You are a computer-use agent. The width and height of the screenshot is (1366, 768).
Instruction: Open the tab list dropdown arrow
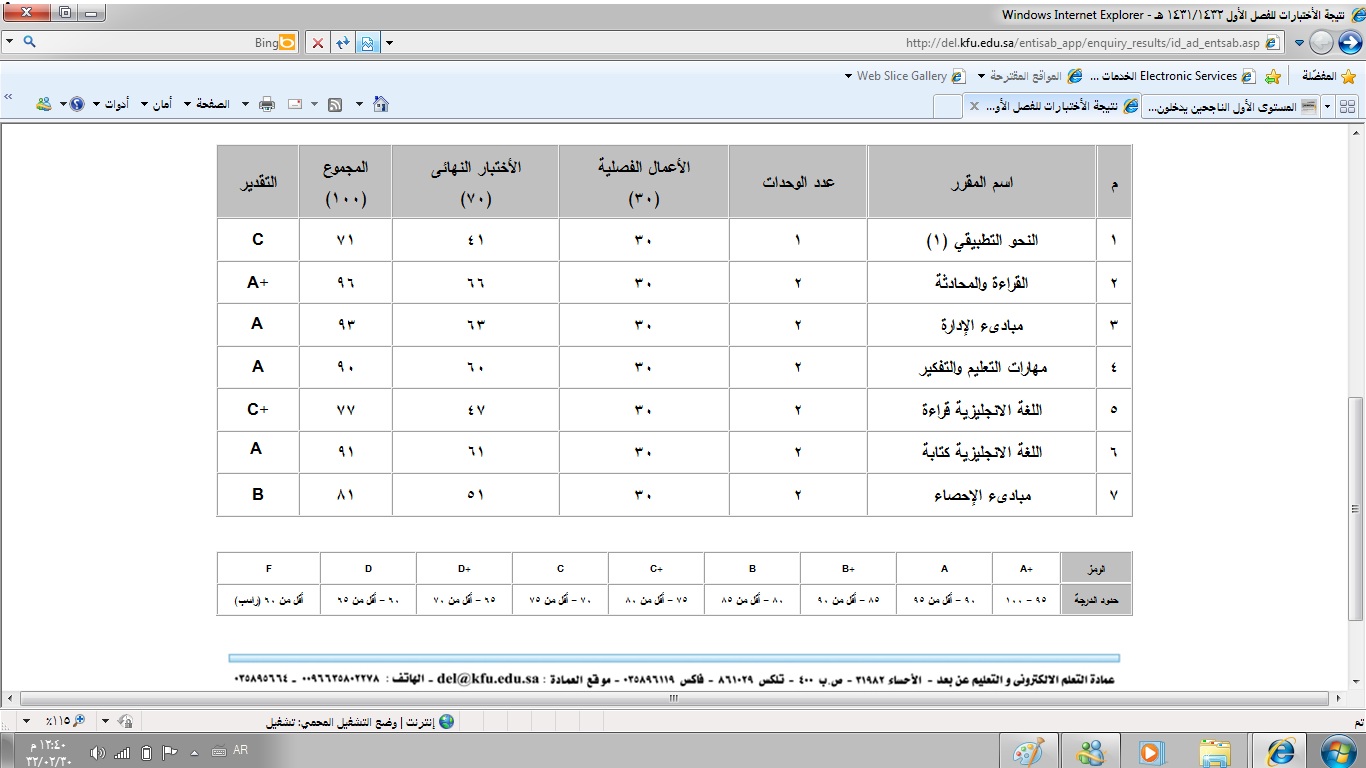pyautogui.click(x=1327, y=106)
